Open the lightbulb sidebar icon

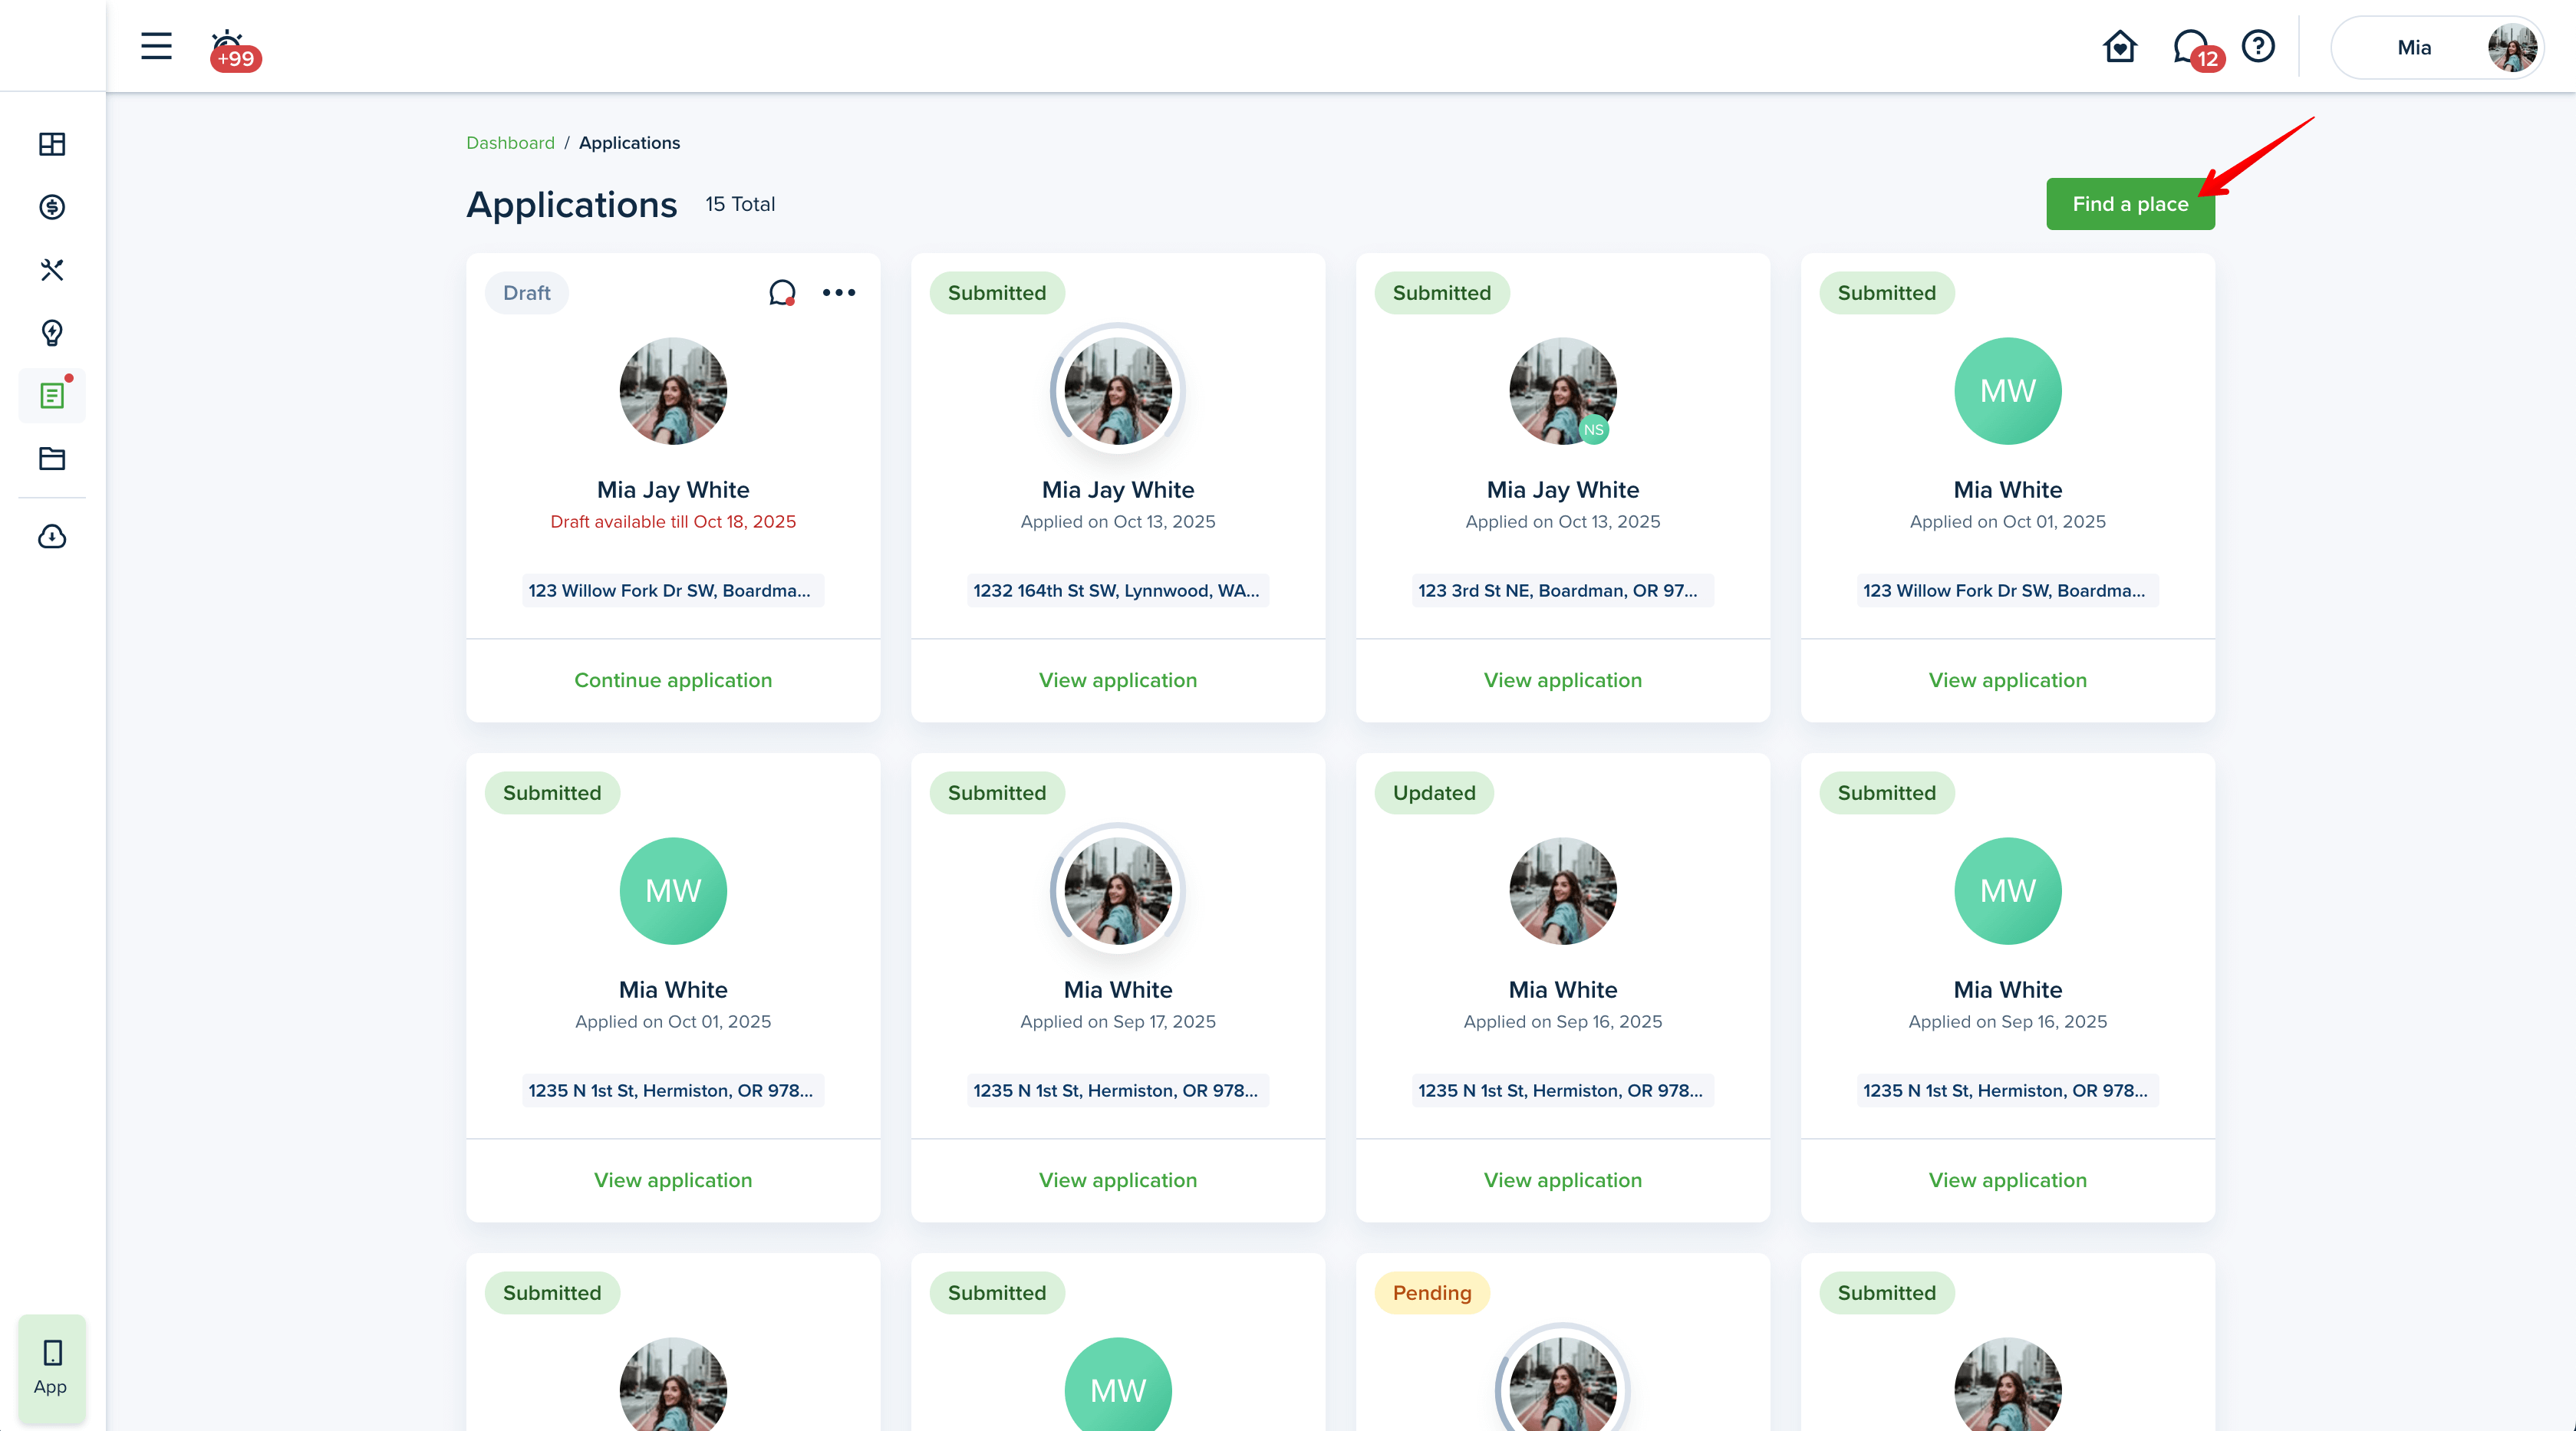pos(52,333)
